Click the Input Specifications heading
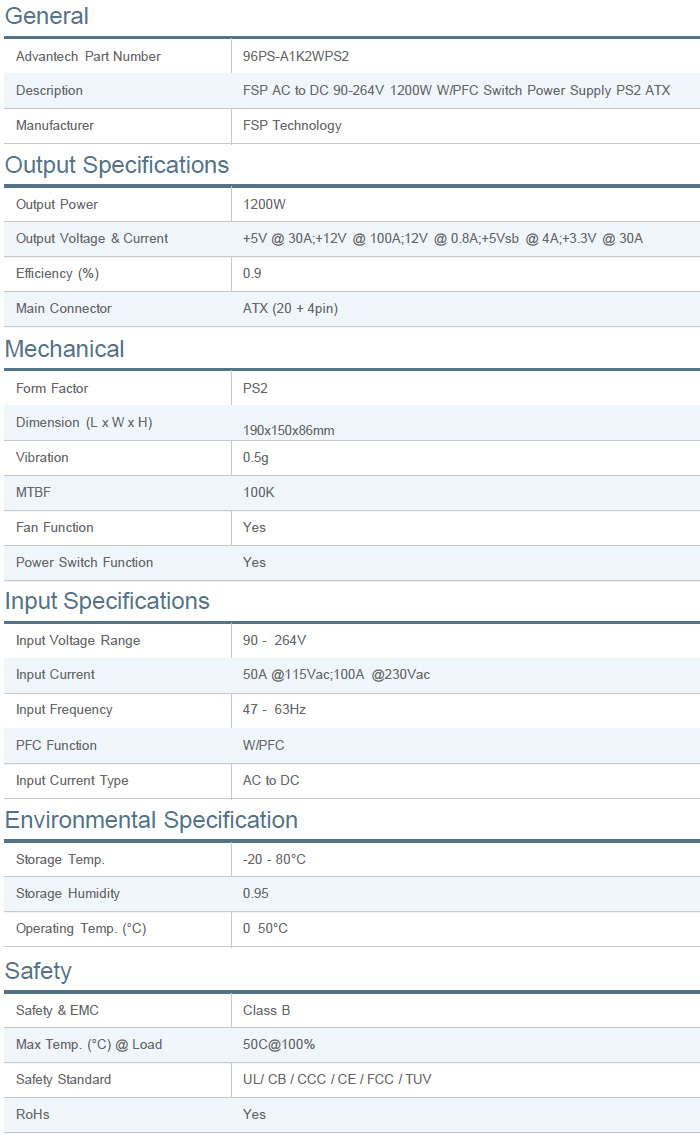 click(x=107, y=601)
